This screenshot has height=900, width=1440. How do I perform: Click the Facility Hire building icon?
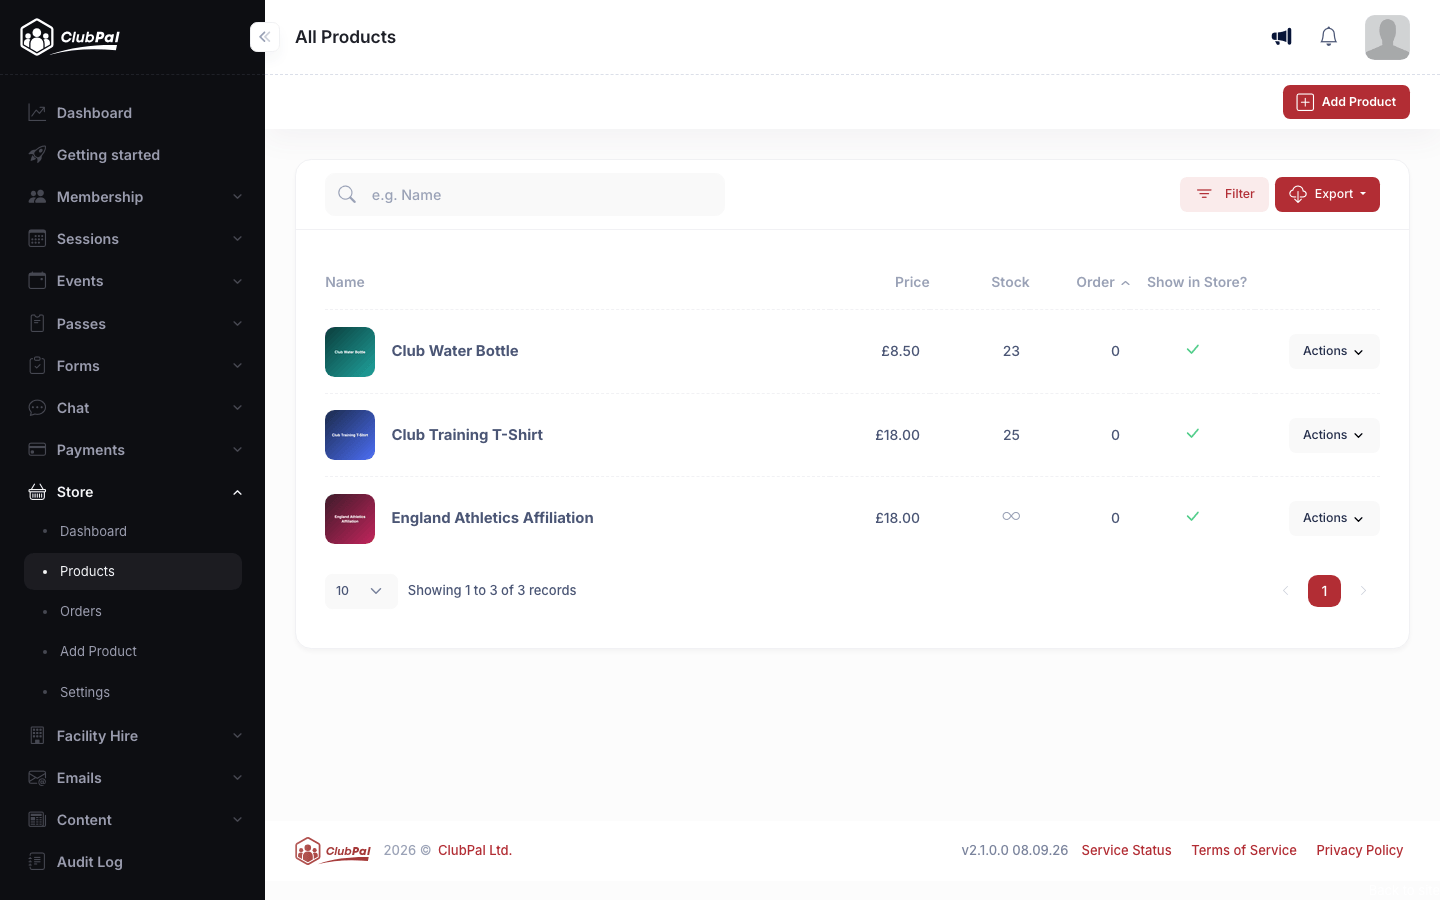point(37,736)
